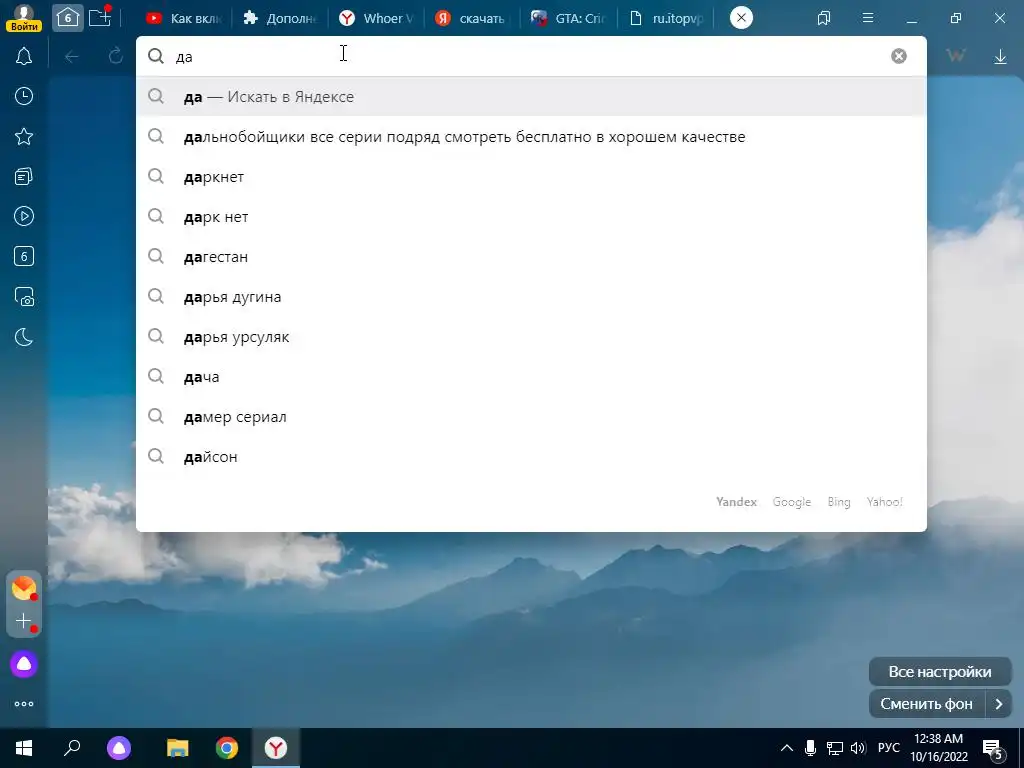1024x768 pixels.
Task: Open Все настройки button
Action: coord(940,671)
